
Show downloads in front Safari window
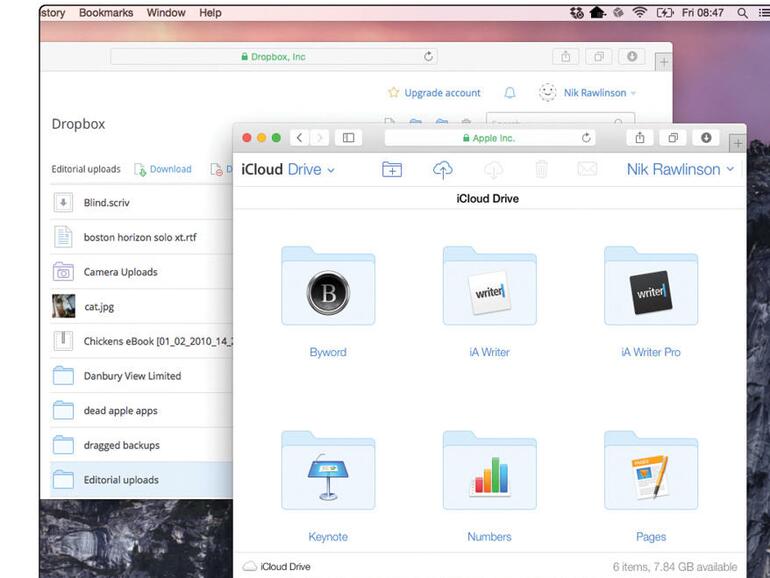pyautogui.click(x=706, y=138)
